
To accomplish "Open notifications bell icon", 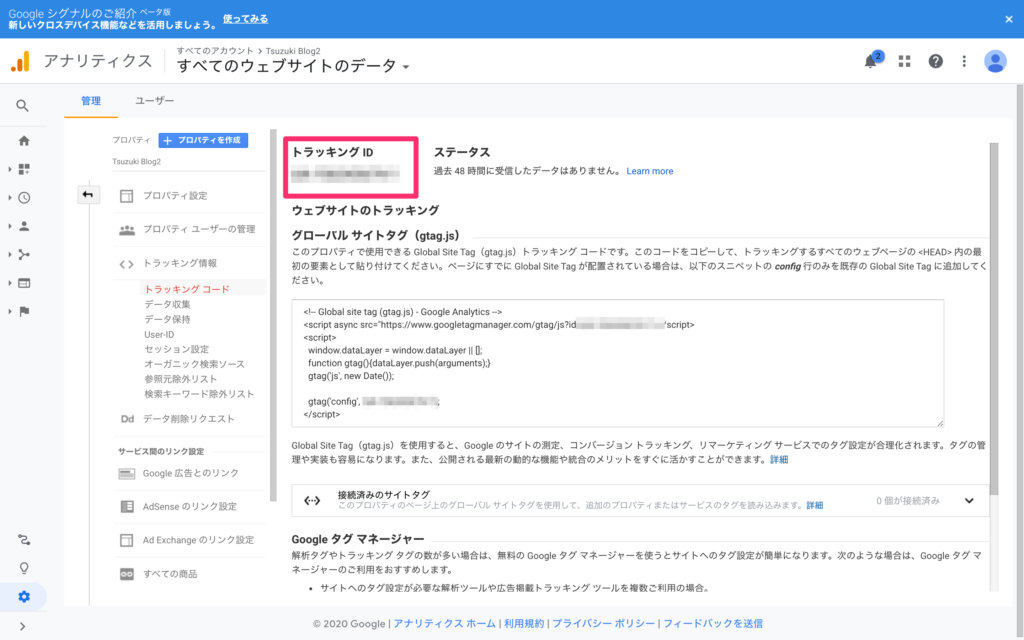I will tap(871, 61).
